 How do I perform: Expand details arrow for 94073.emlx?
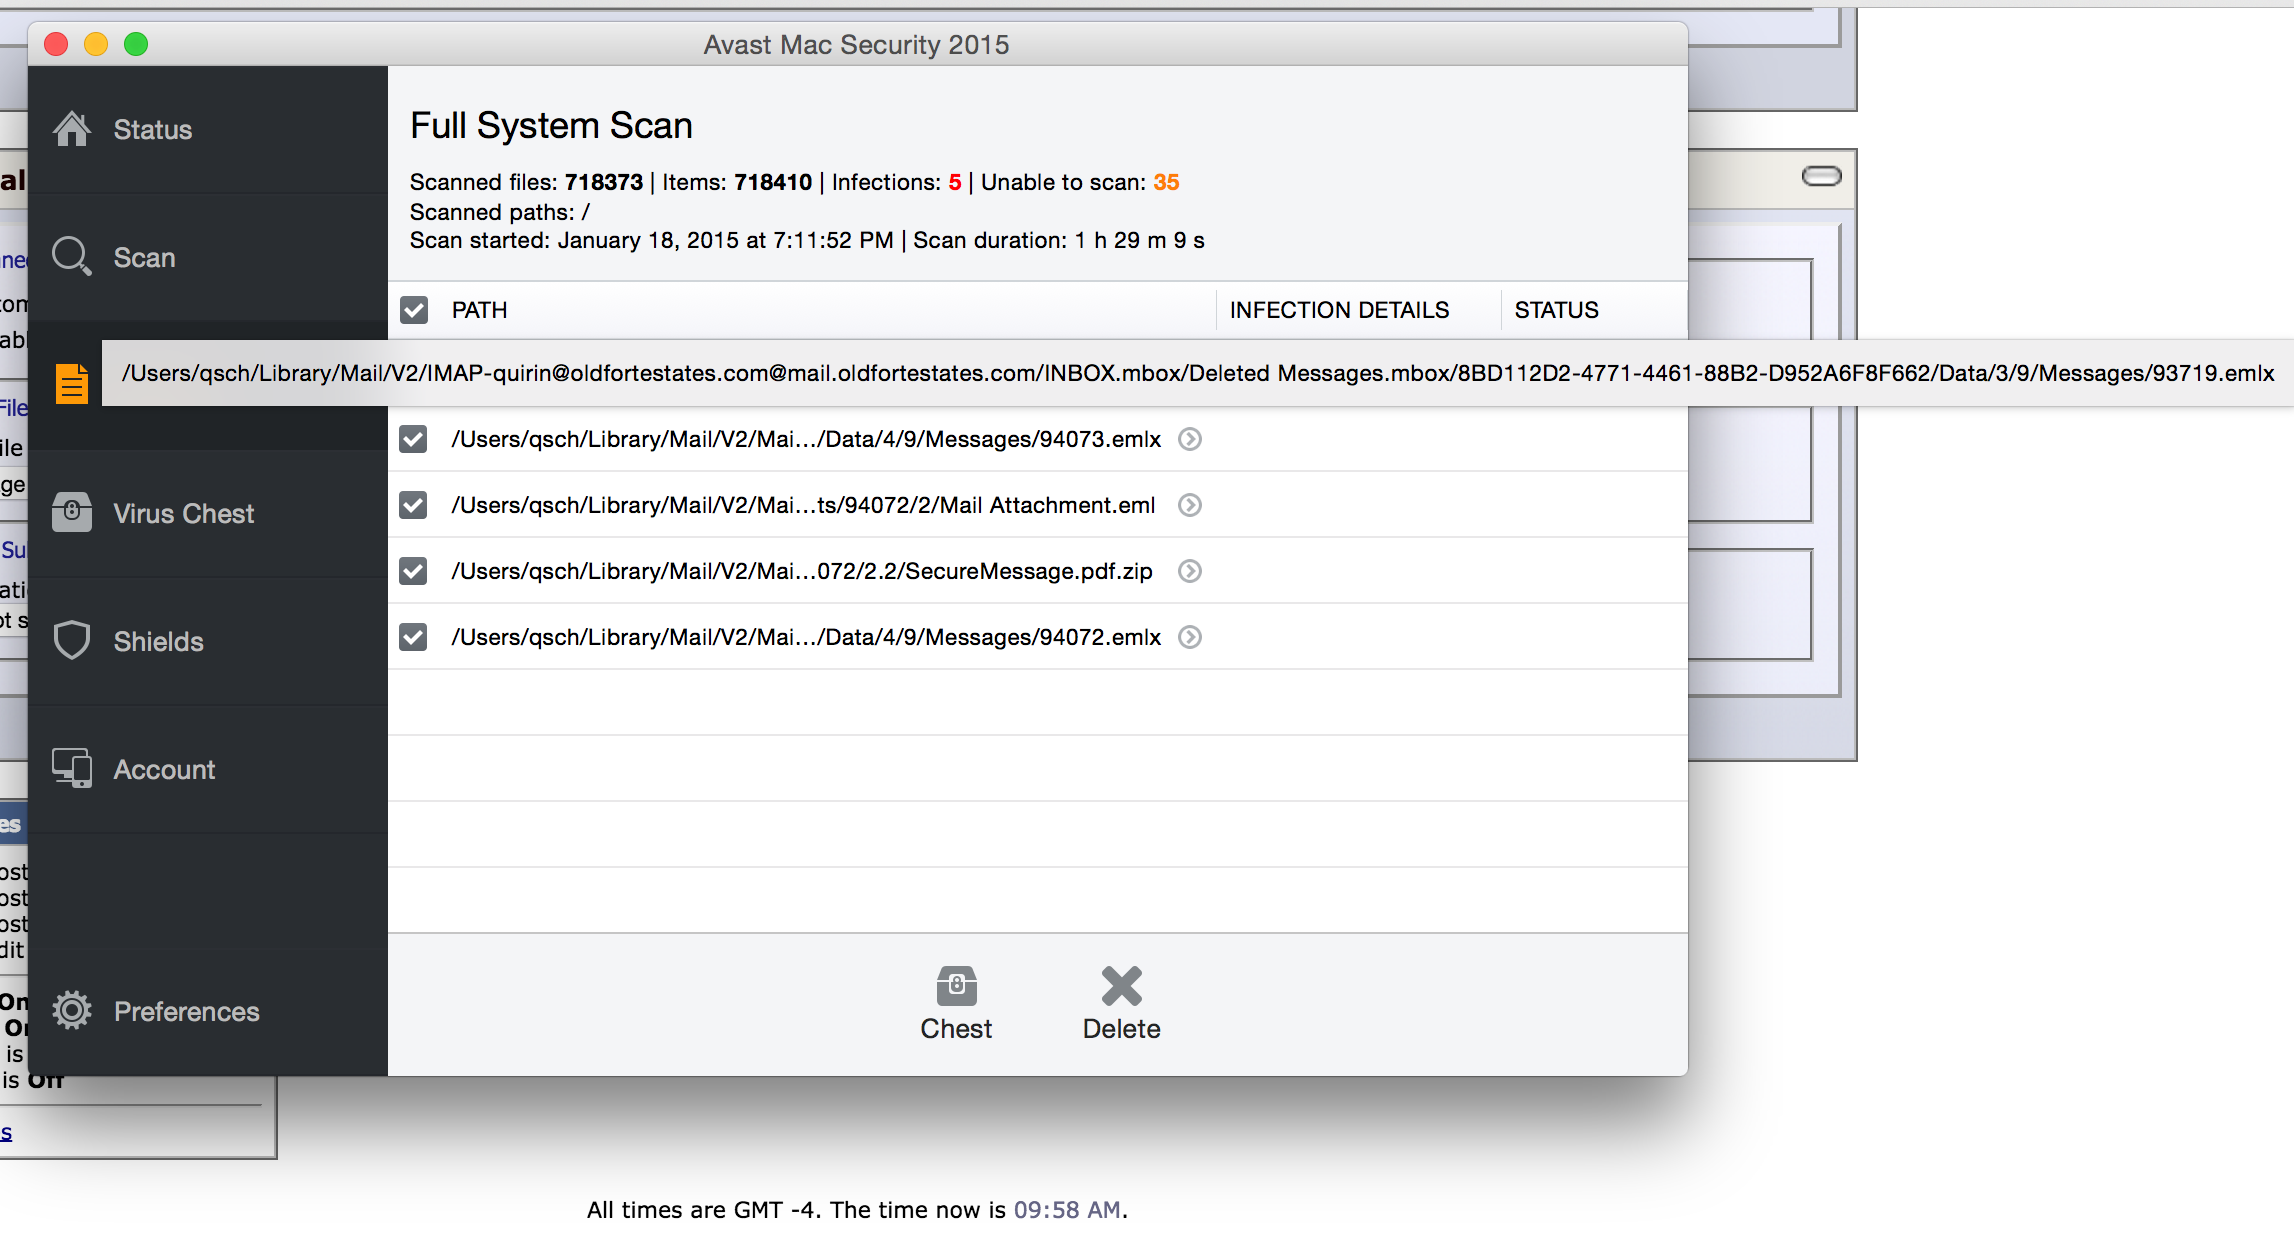(x=1190, y=439)
